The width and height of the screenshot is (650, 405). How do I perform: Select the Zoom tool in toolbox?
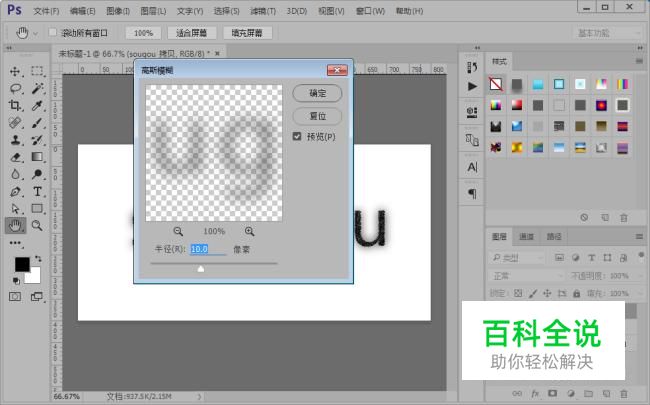[x=37, y=225]
